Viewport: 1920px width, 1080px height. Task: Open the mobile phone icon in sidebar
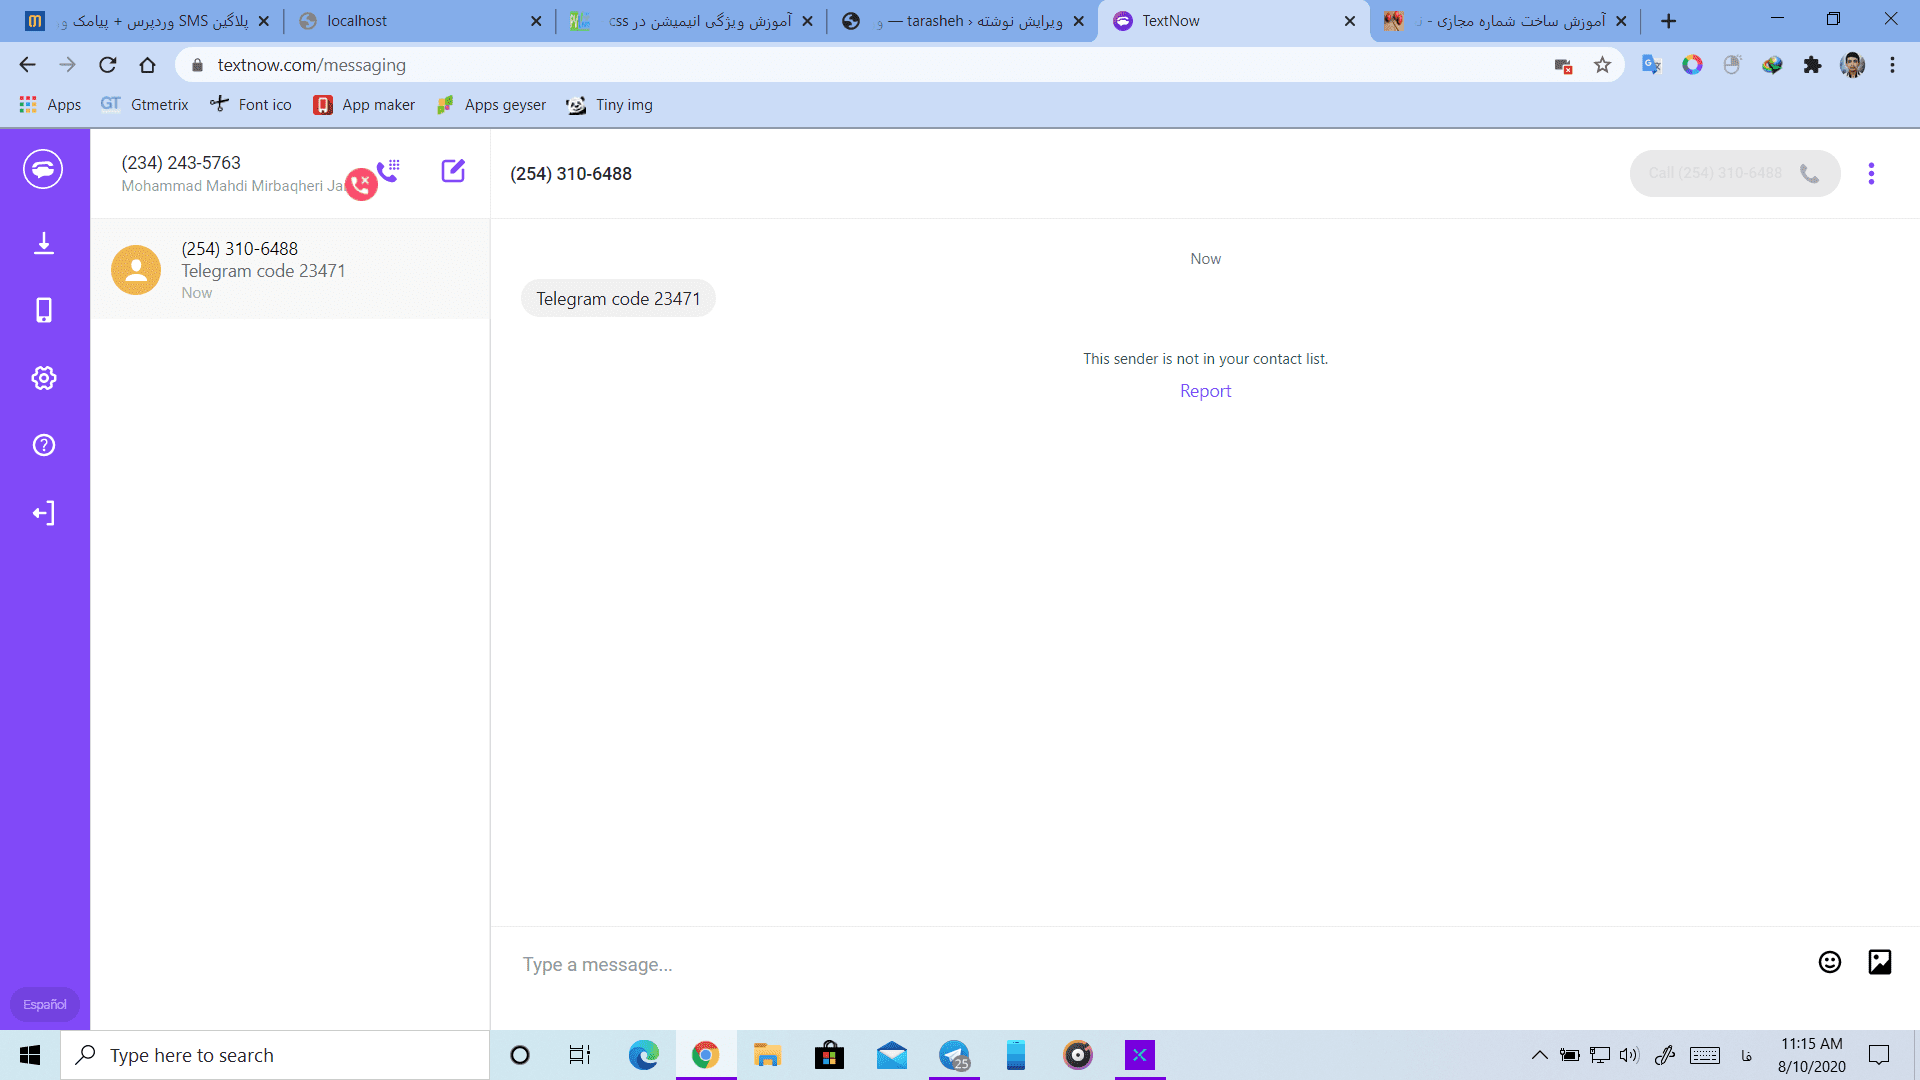[x=44, y=310]
